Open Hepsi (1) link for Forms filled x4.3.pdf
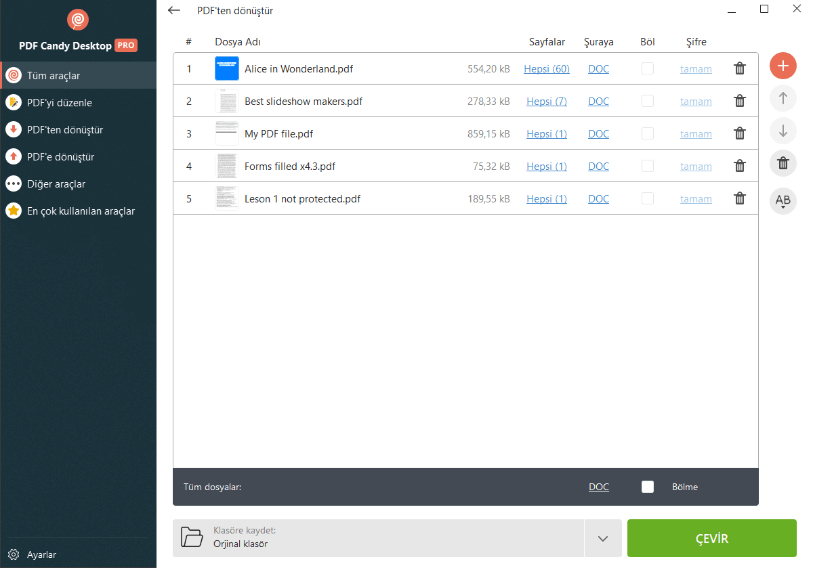Image resolution: width=813 pixels, height=568 pixels. 546,167
